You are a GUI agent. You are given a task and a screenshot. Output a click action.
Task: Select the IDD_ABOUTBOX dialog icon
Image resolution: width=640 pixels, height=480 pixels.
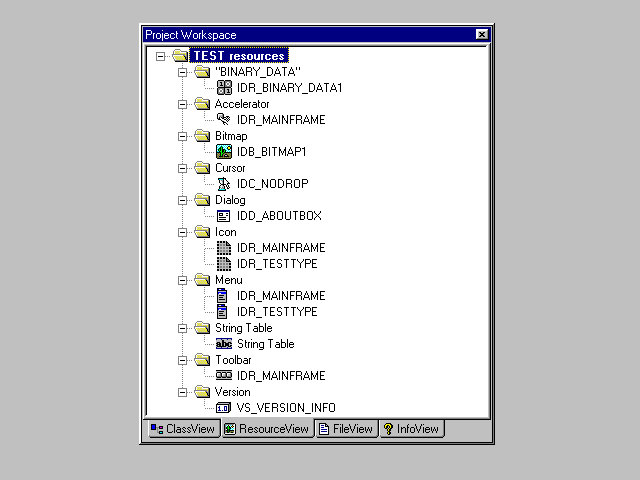pyautogui.click(x=224, y=216)
